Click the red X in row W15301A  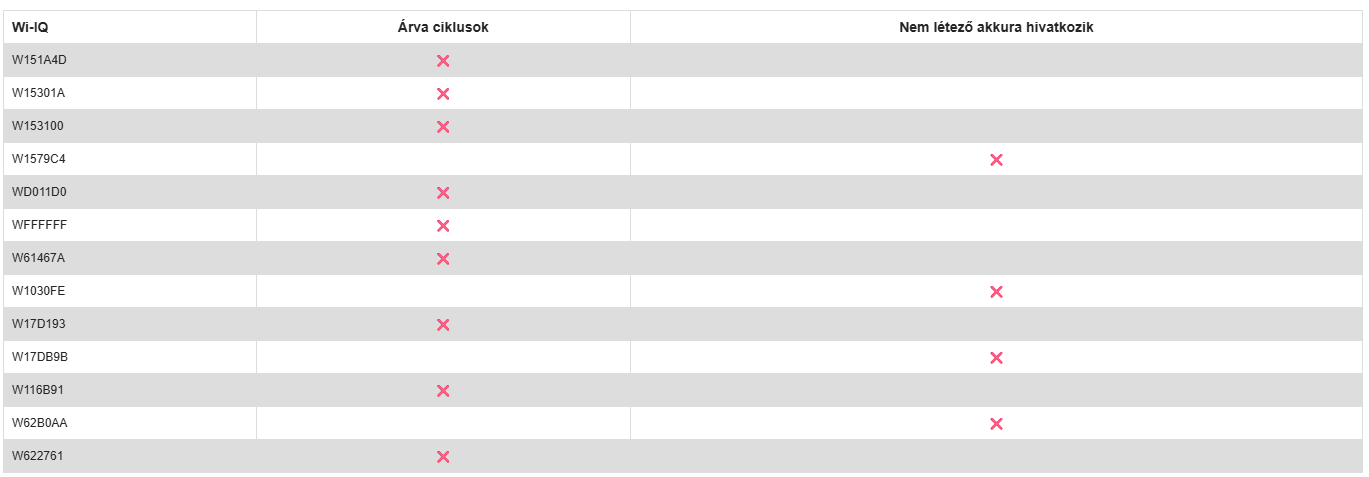[443, 94]
